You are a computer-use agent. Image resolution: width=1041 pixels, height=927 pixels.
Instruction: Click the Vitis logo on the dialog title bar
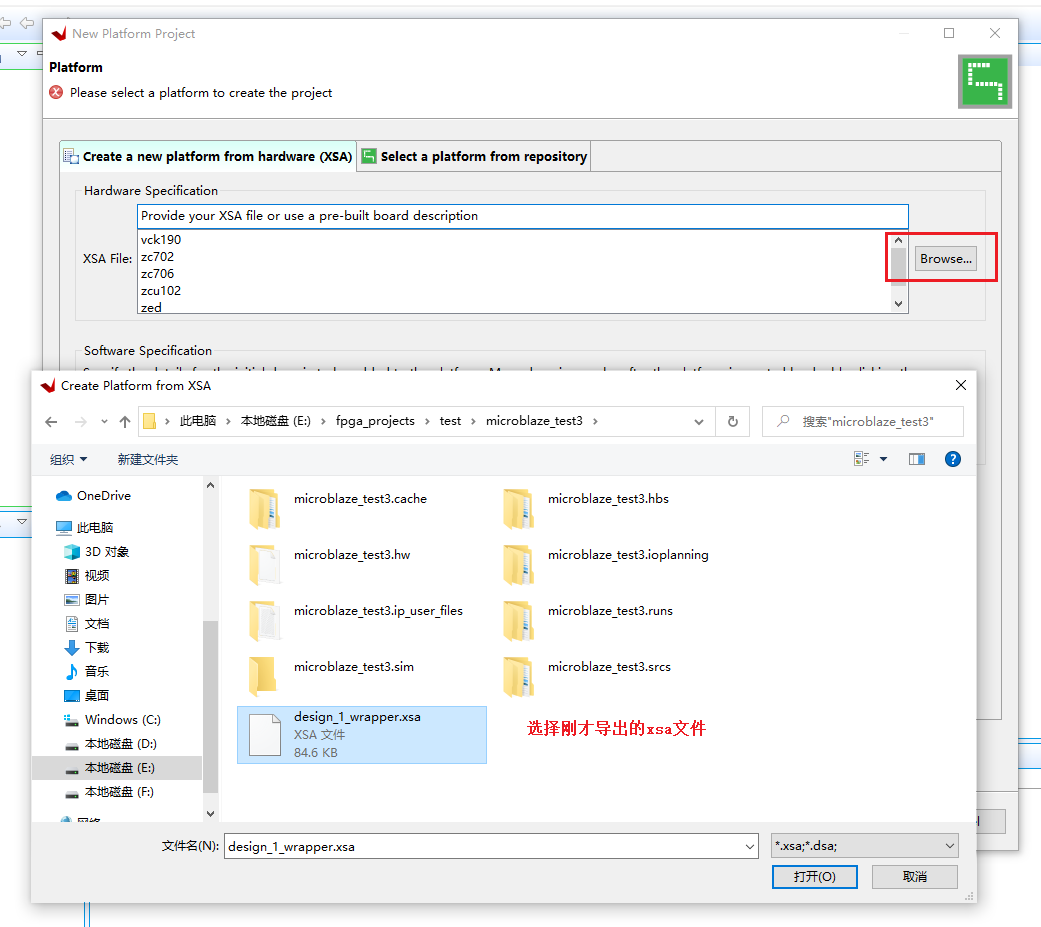point(60,32)
